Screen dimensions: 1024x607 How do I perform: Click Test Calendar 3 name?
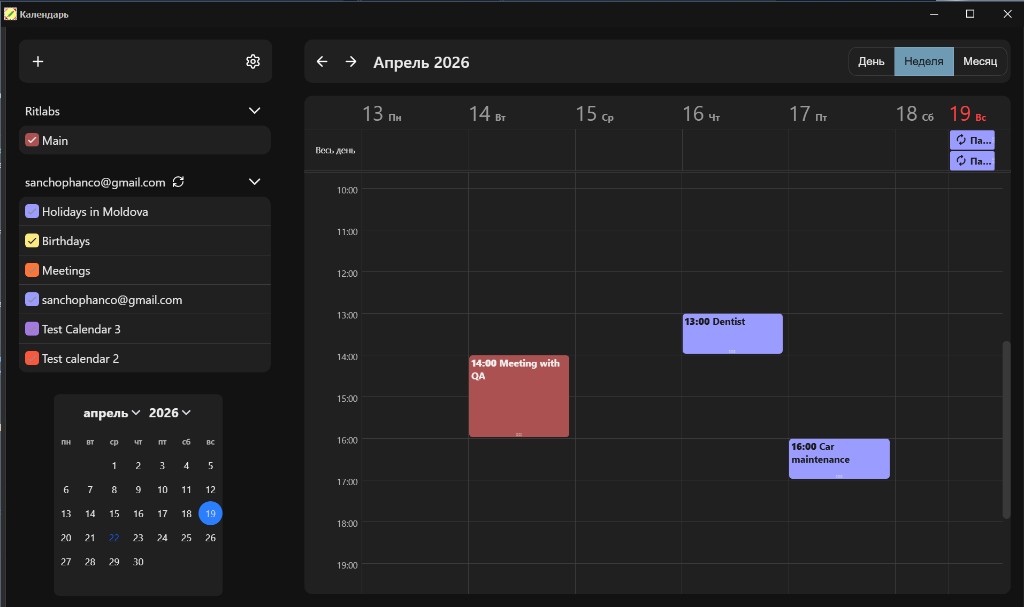tap(81, 329)
